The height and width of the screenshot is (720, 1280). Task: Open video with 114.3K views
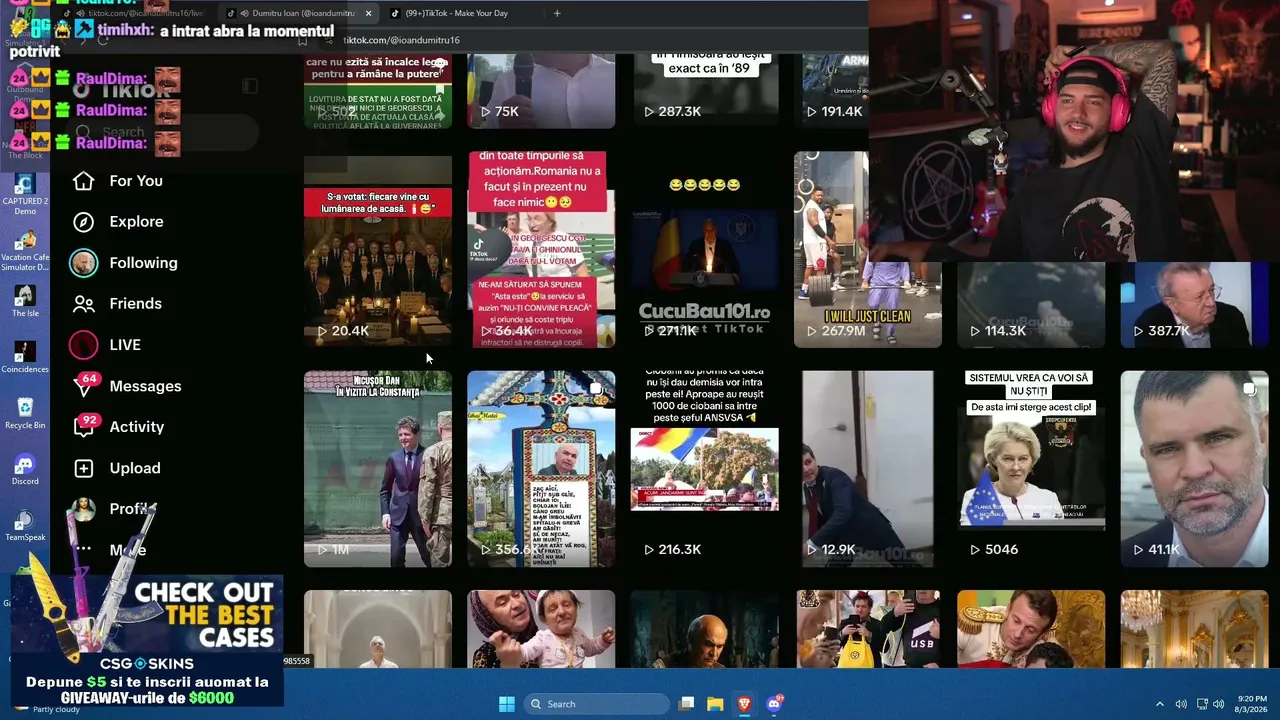click(x=1031, y=305)
